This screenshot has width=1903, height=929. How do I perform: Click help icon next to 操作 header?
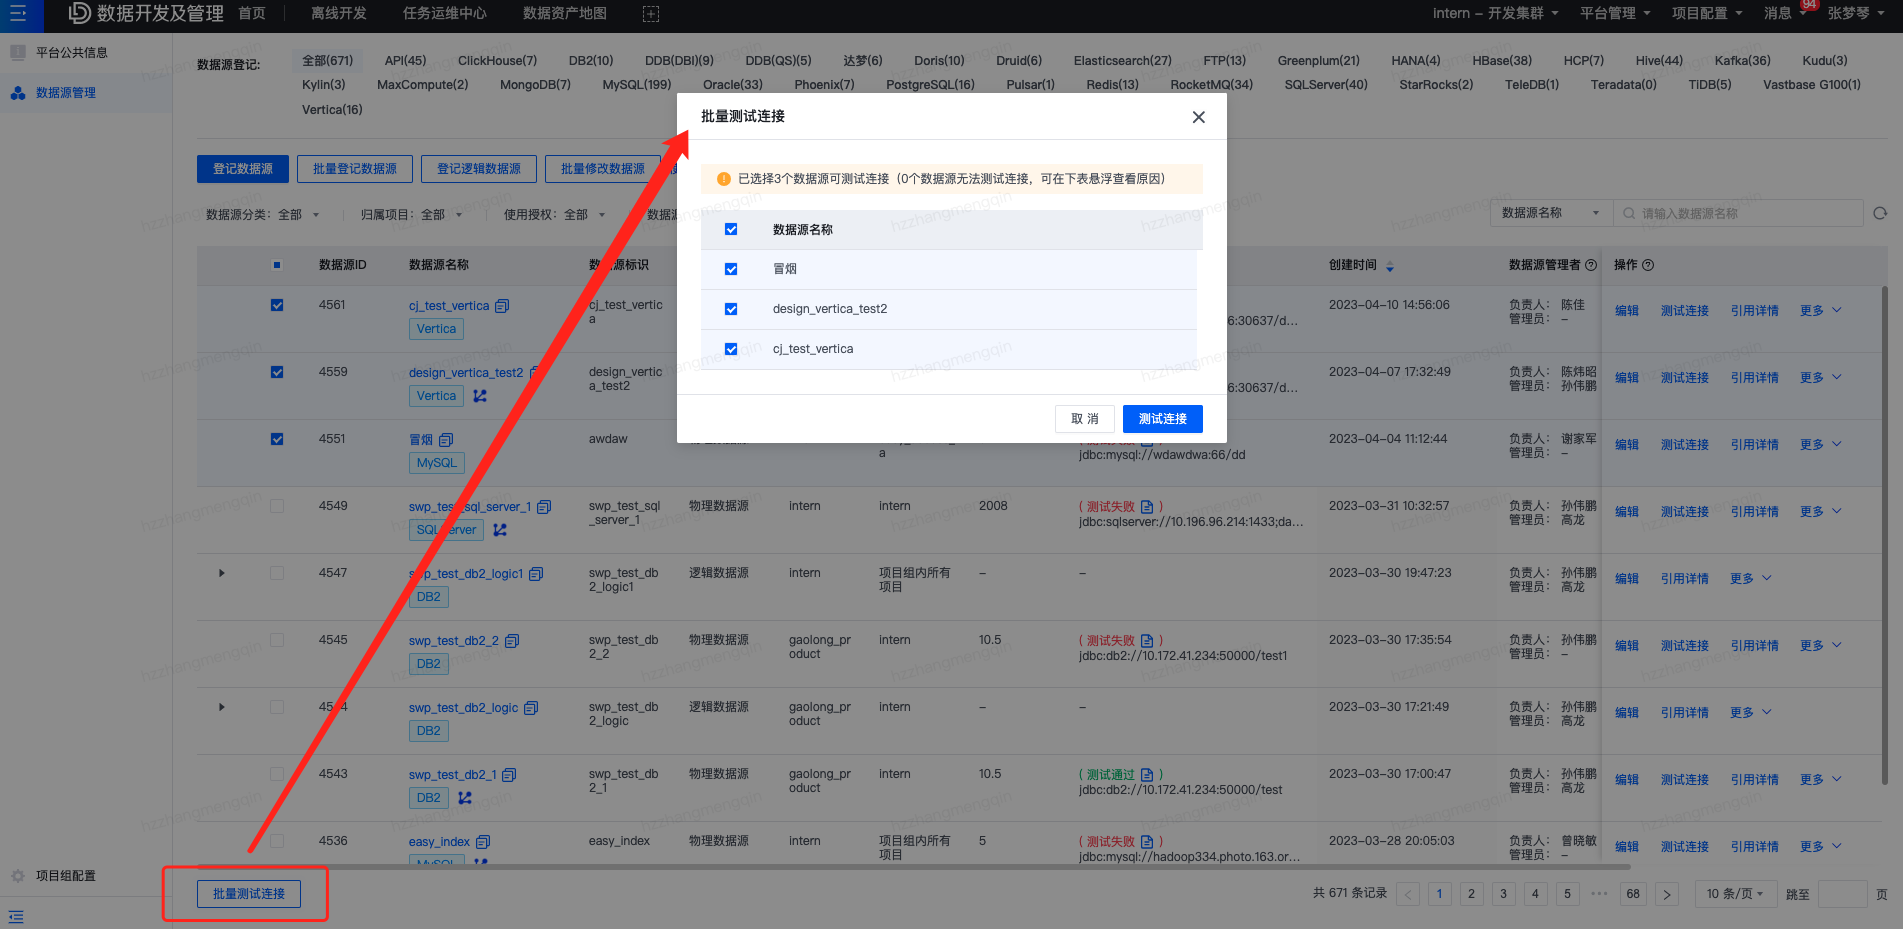pyautogui.click(x=1648, y=265)
